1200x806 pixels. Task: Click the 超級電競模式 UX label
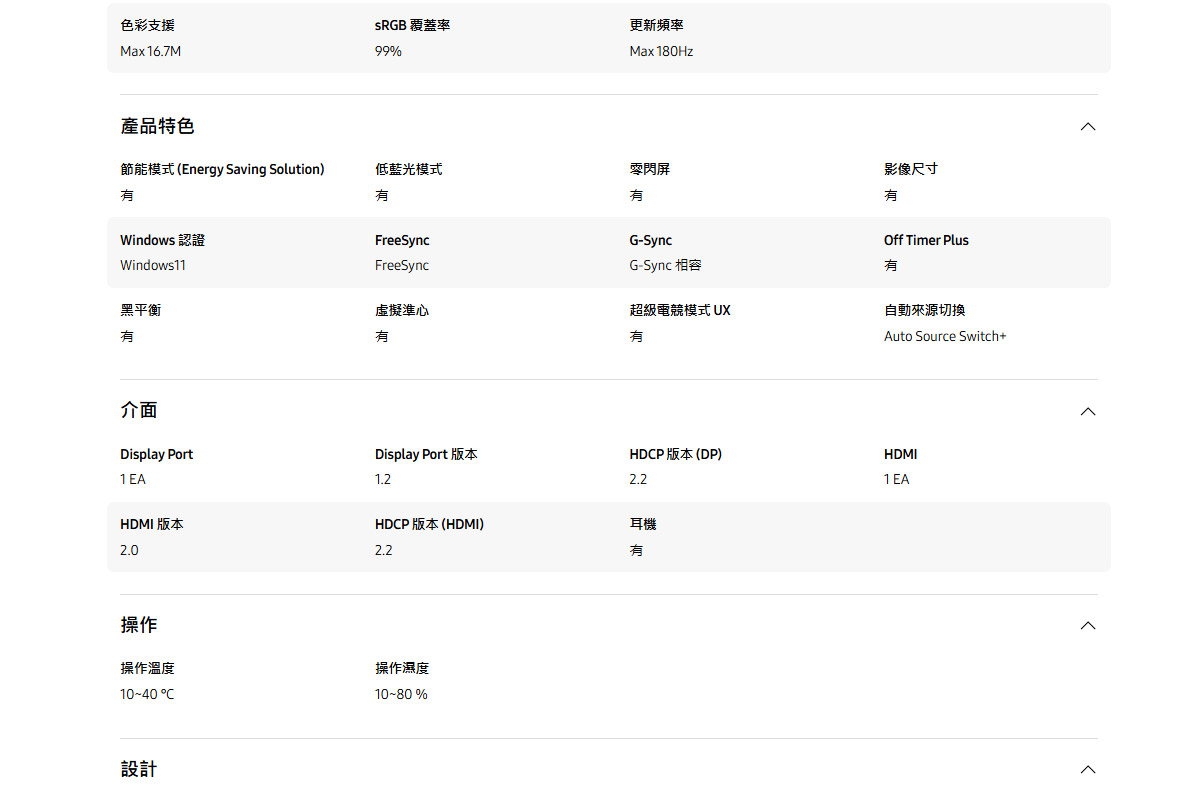(680, 311)
